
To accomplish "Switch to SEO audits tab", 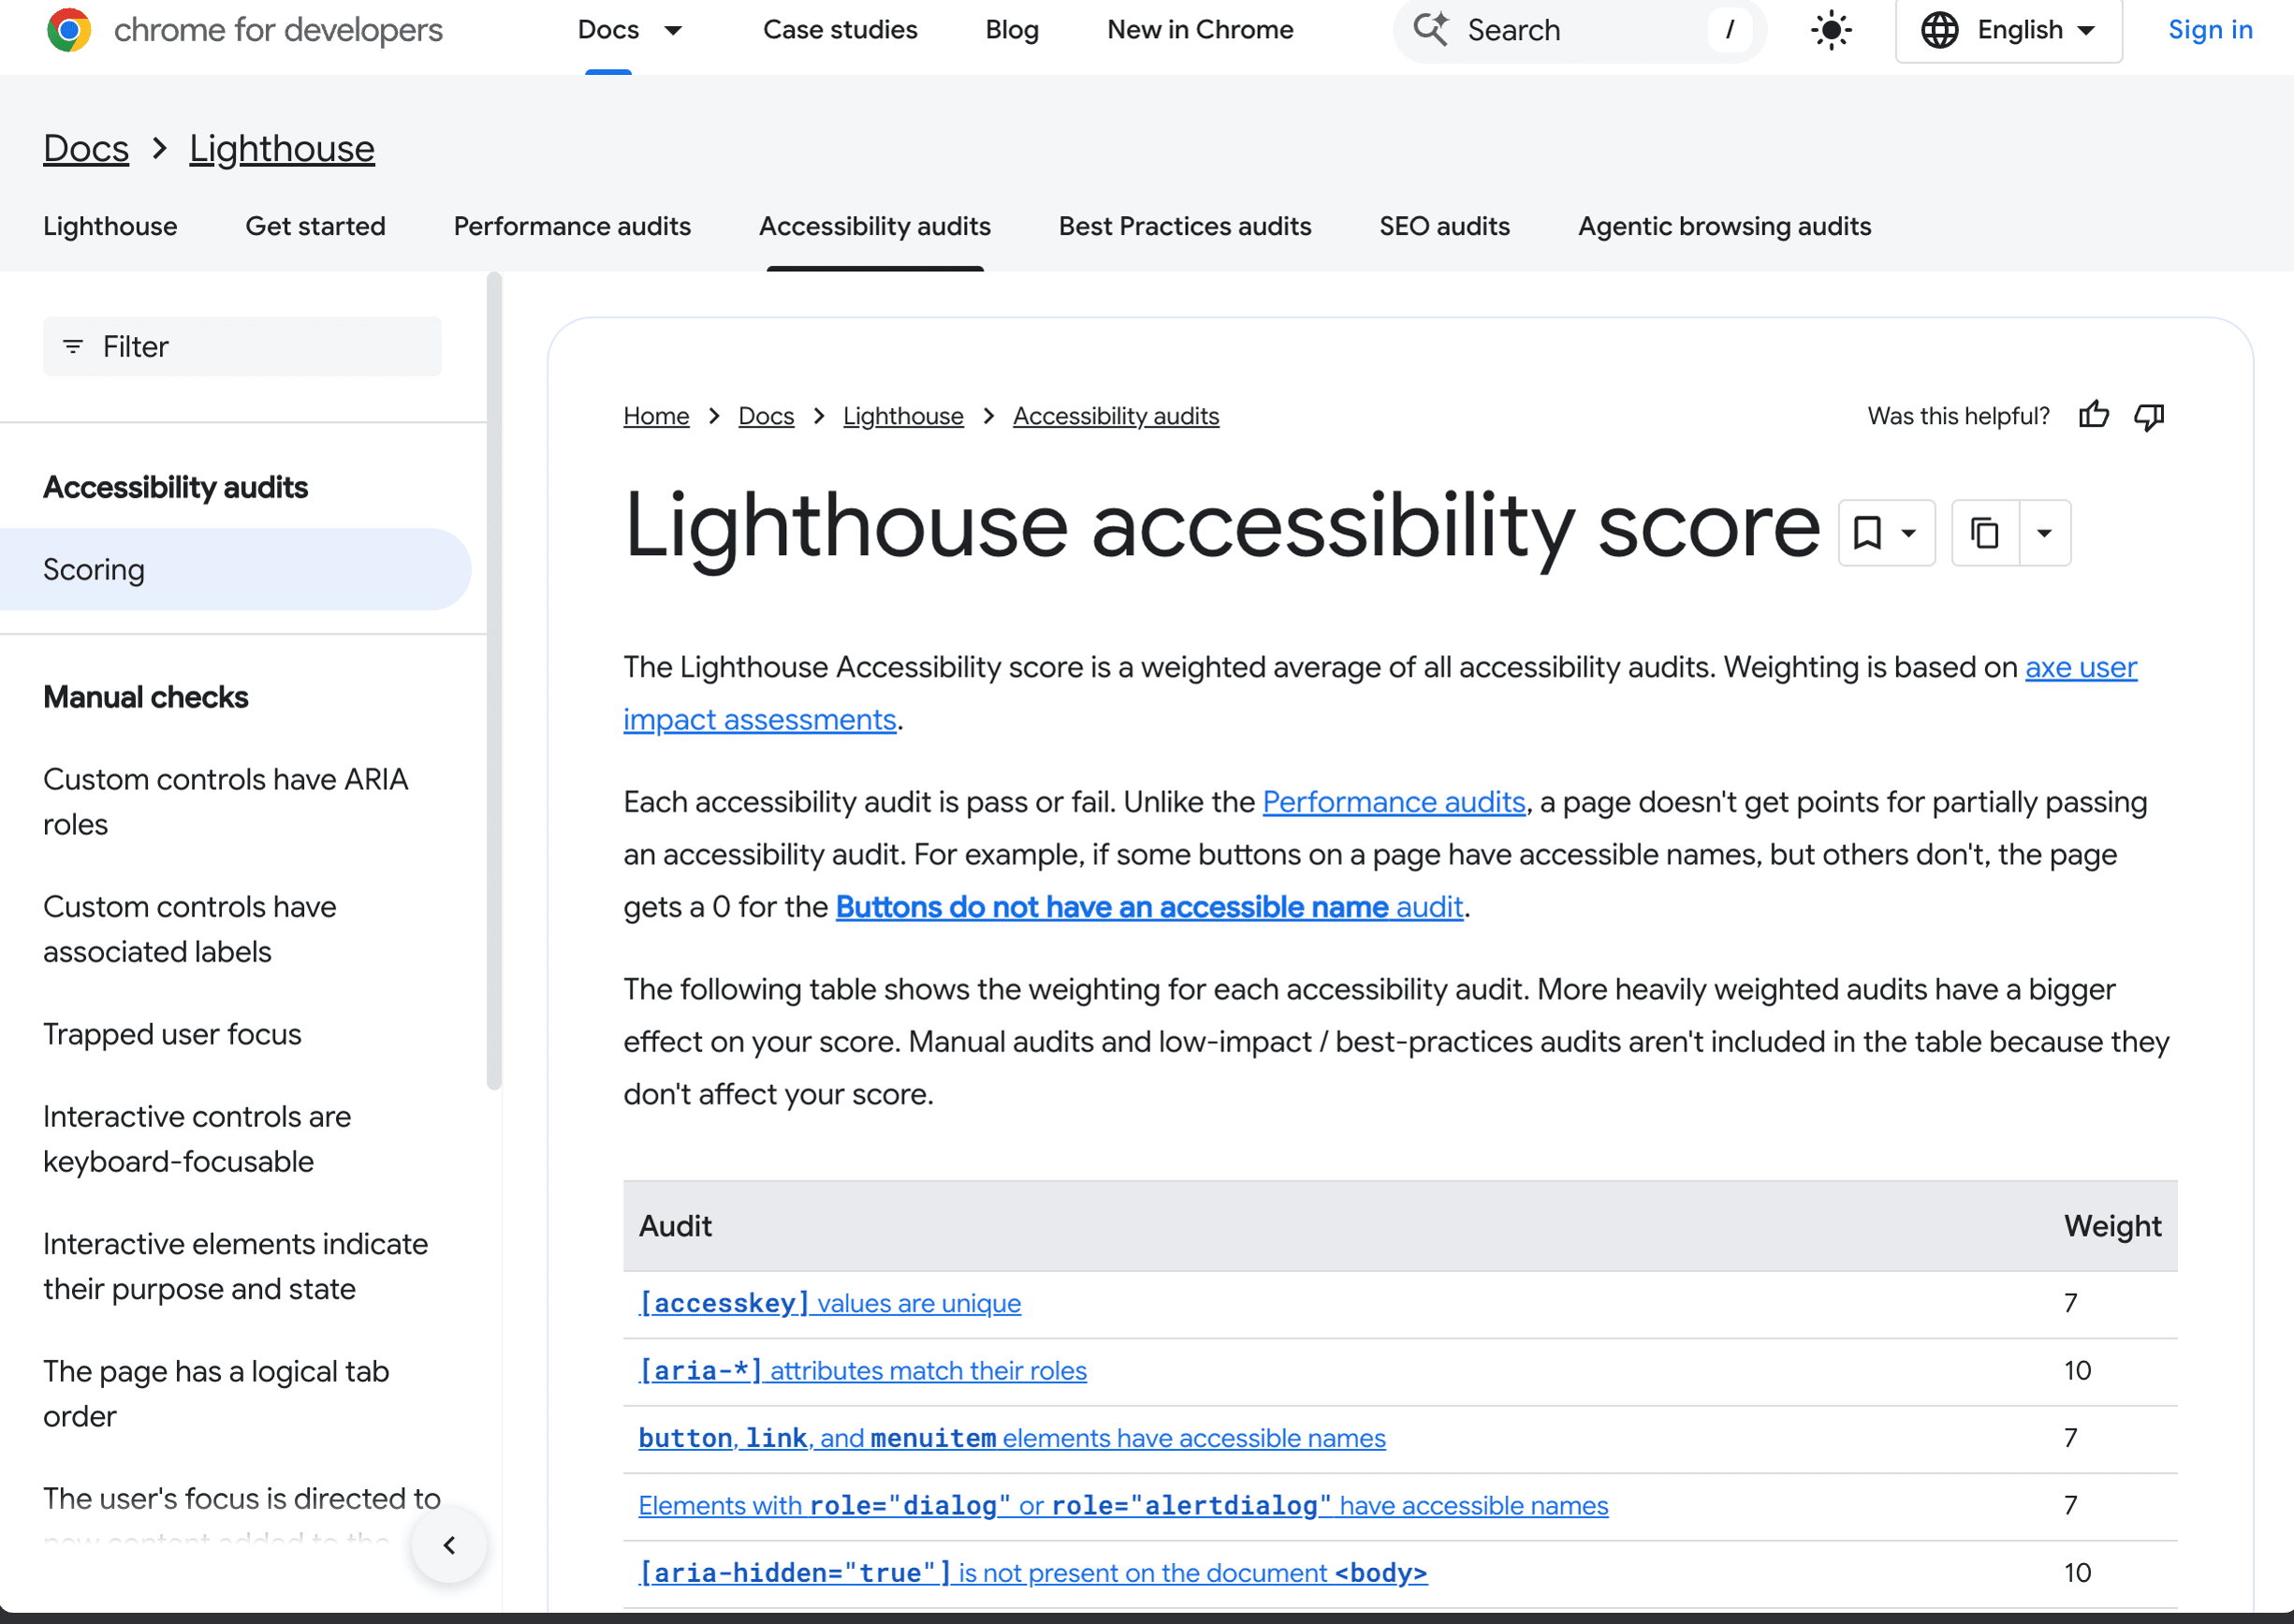I will (x=1444, y=226).
